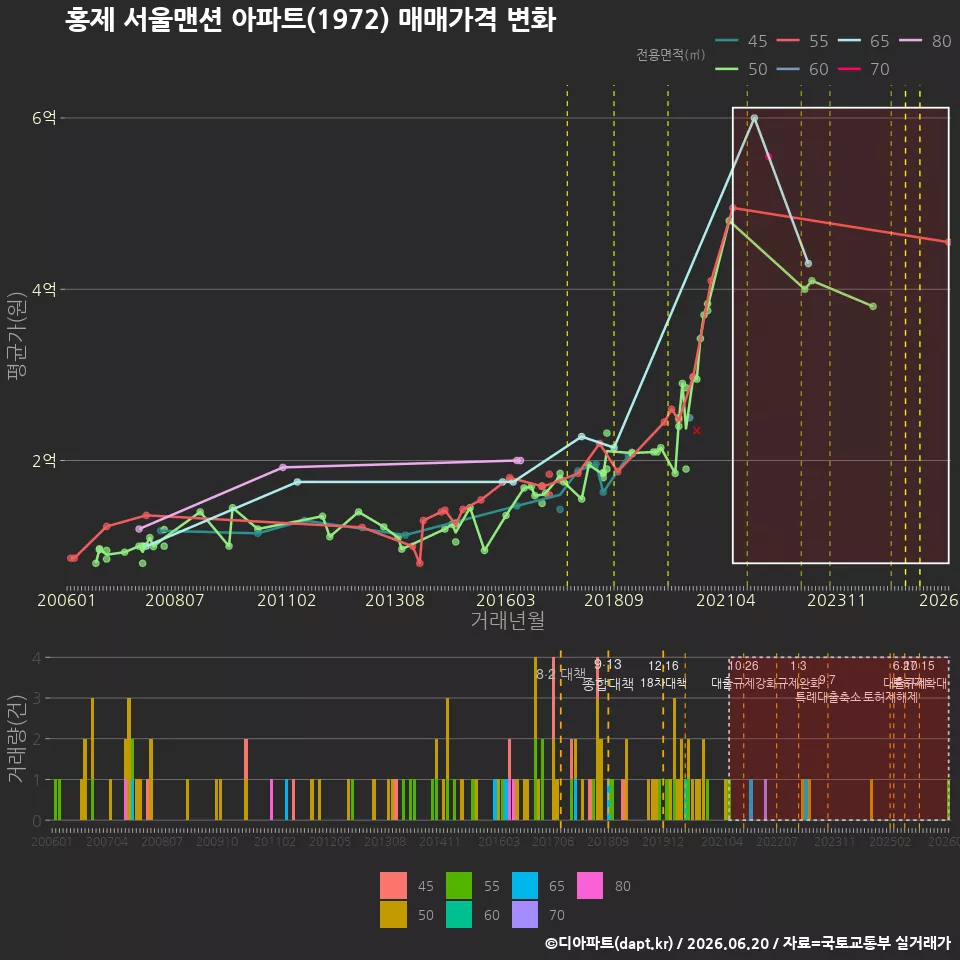Click the sky-blue 65 bar swatch
Image resolution: width=960 pixels, height=960 pixels.
(525, 885)
